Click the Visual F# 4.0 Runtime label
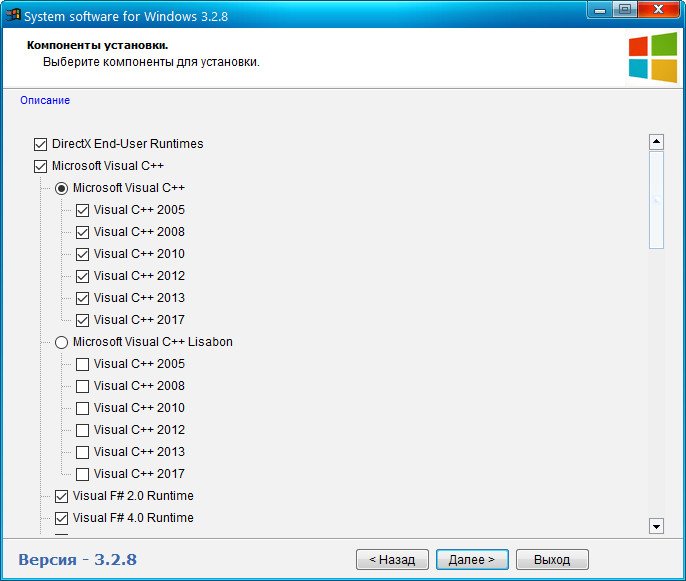686x581 pixels. pos(133,518)
